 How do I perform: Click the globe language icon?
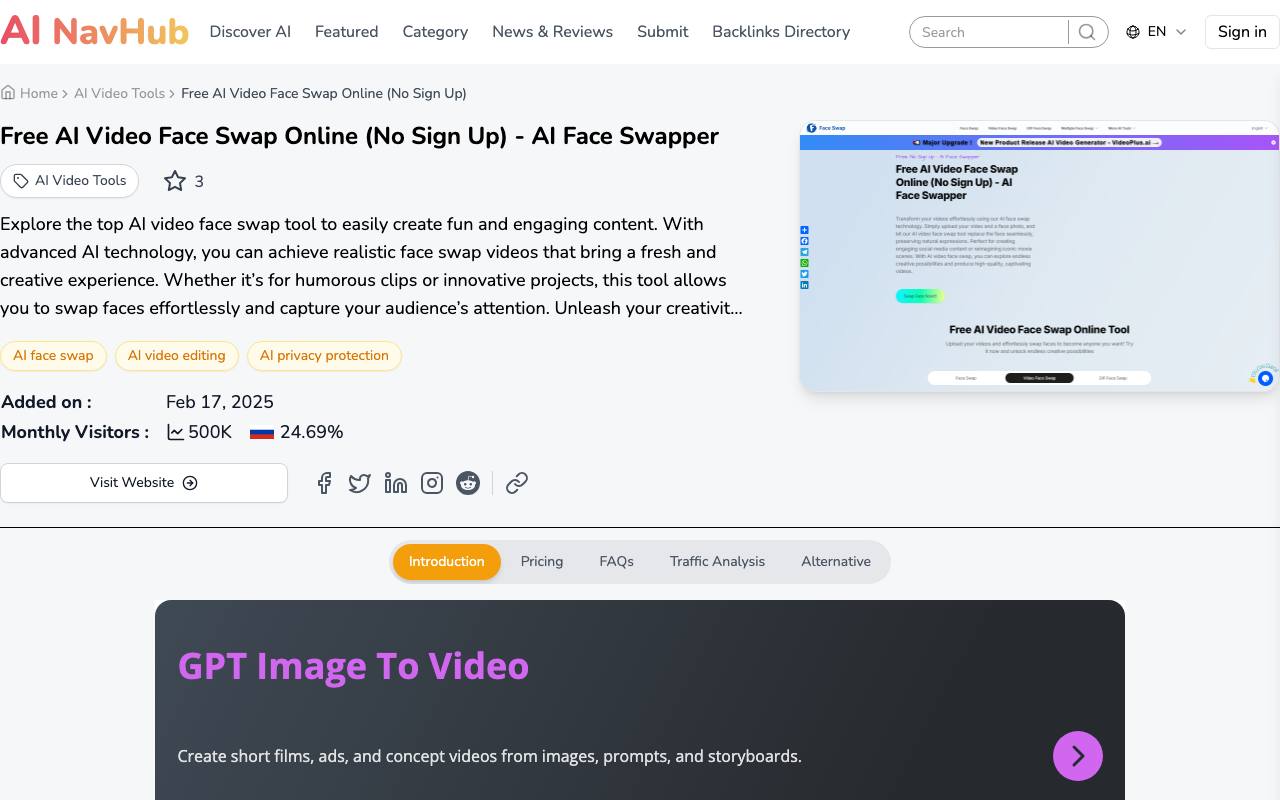[1133, 32]
